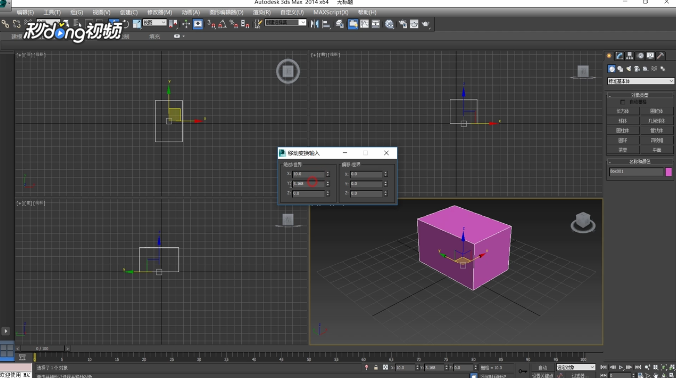Click offset Z spinner in transform dialog
The height and width of the screenshot is (378, 676).
[385, 194]
